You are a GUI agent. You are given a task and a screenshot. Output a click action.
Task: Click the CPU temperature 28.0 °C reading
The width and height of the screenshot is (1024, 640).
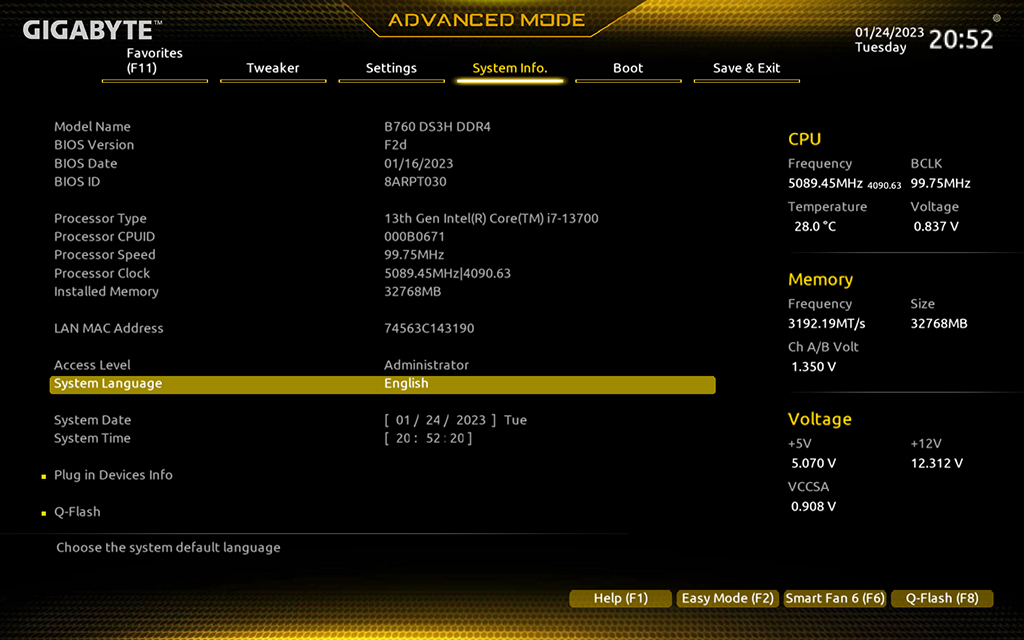point(815,227)
